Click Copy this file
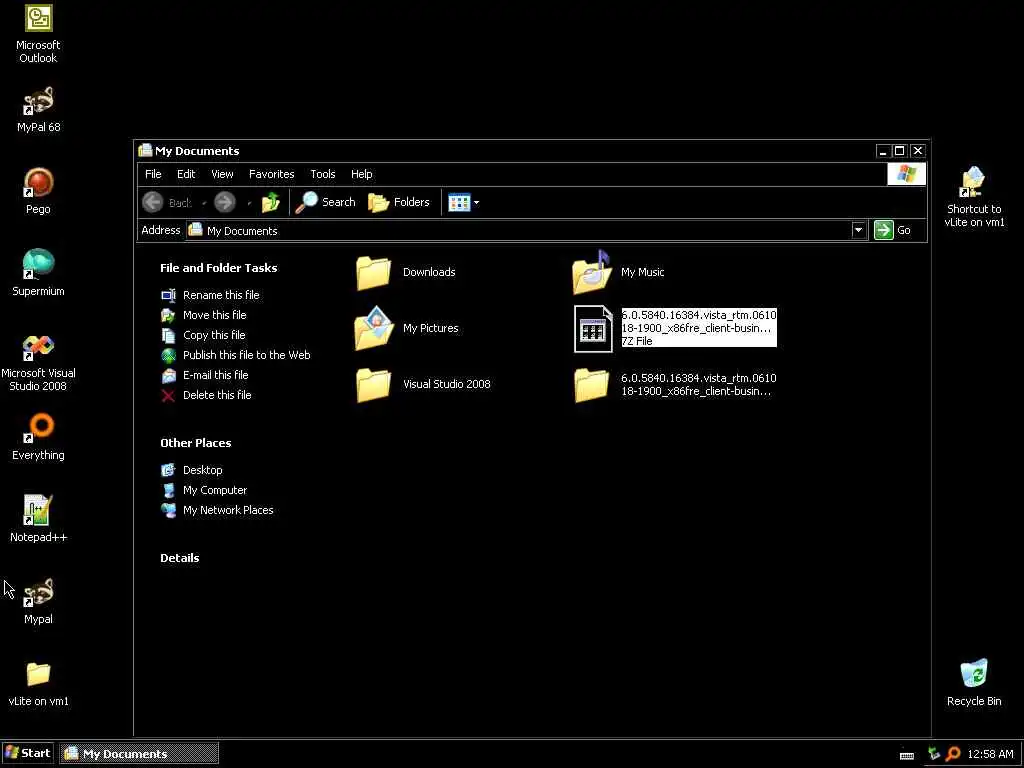The height and width of the screenshot is (768, 1024). click(203, 335)
